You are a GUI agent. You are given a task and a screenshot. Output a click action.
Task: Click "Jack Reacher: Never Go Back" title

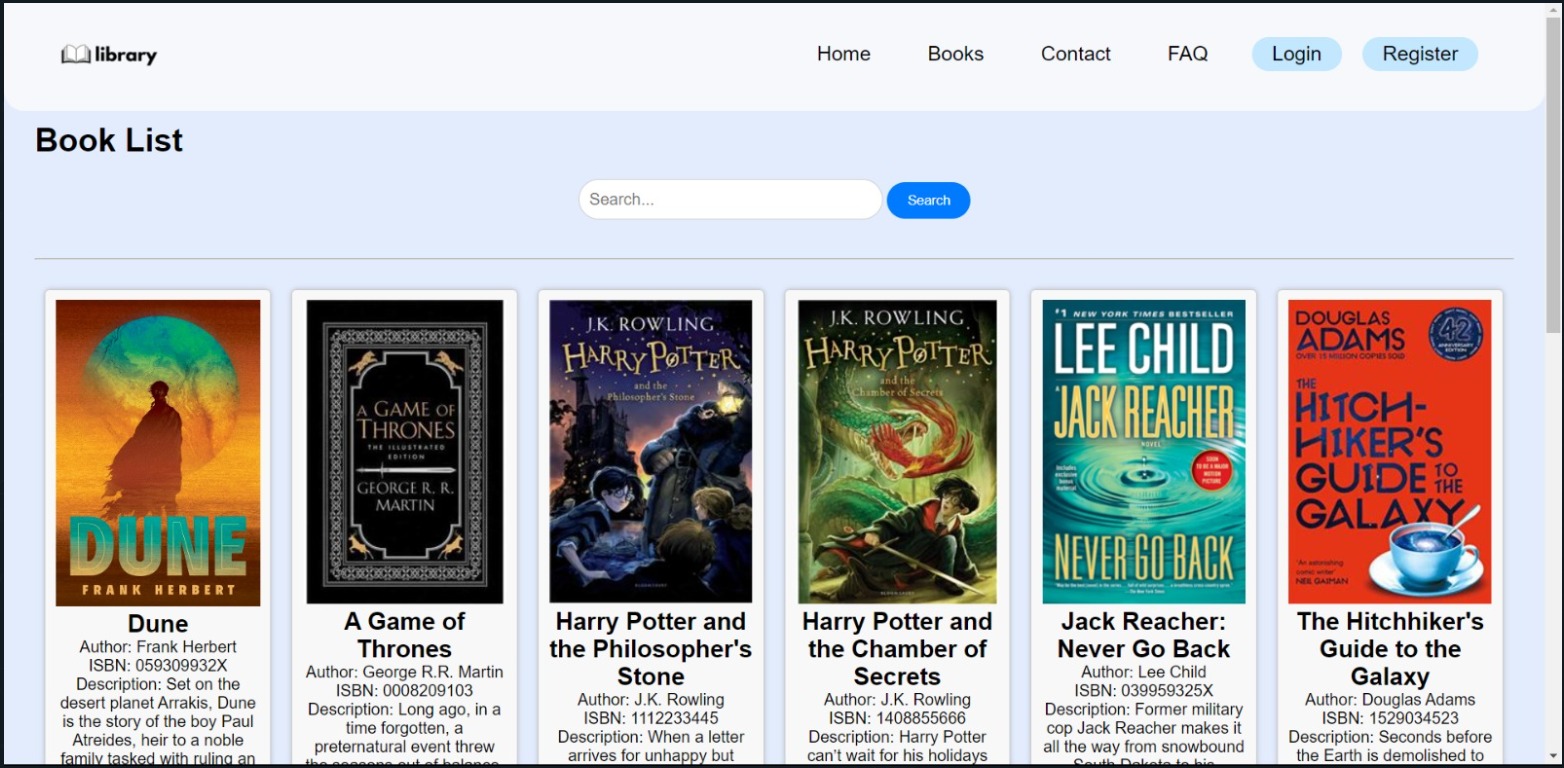1144,635
